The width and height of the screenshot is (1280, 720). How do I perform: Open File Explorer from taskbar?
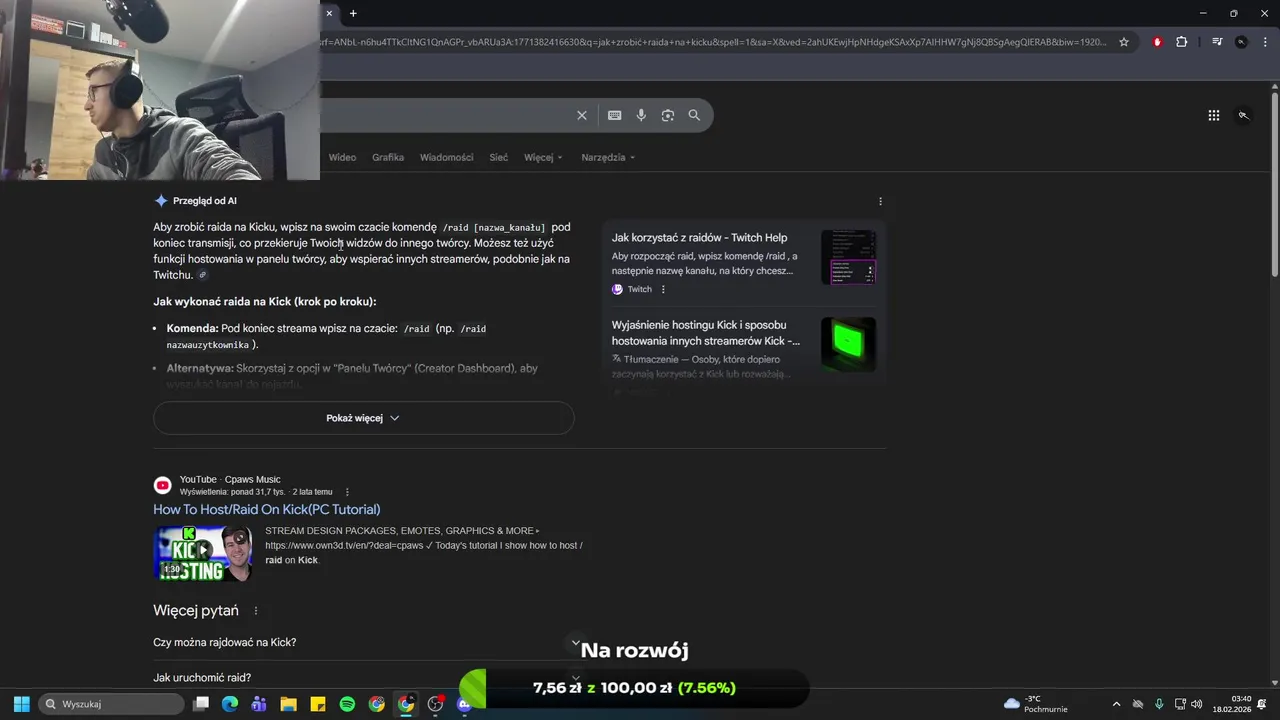tap(288, 704)
